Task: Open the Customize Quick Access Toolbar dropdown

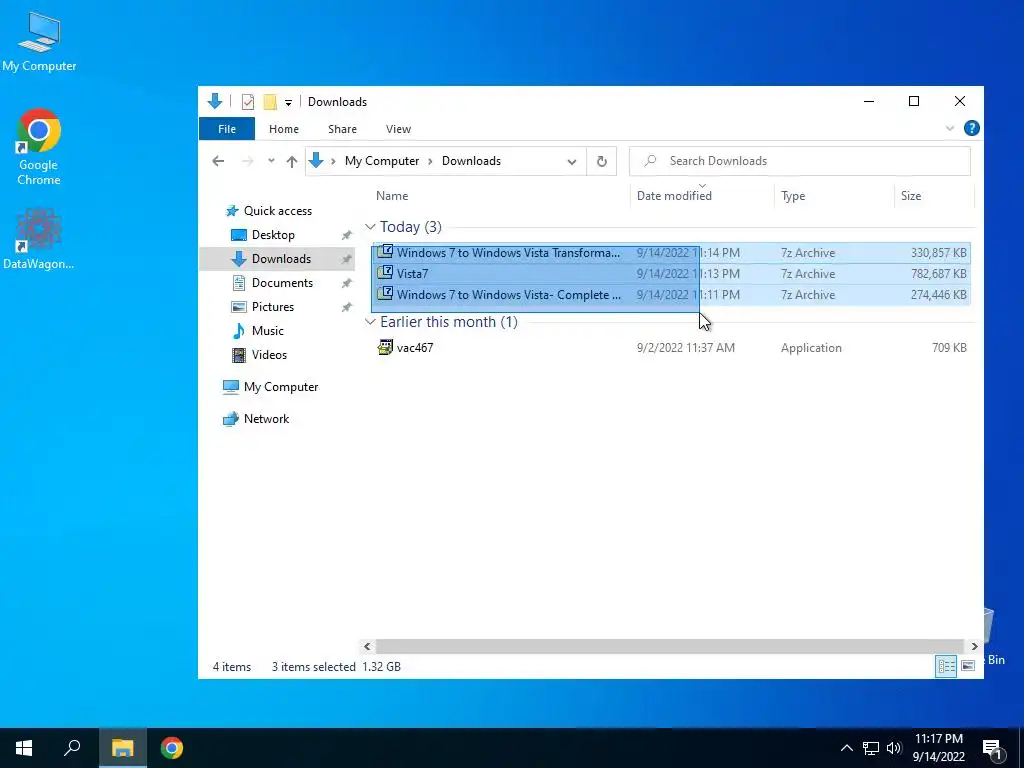Action: coord(288,103)
